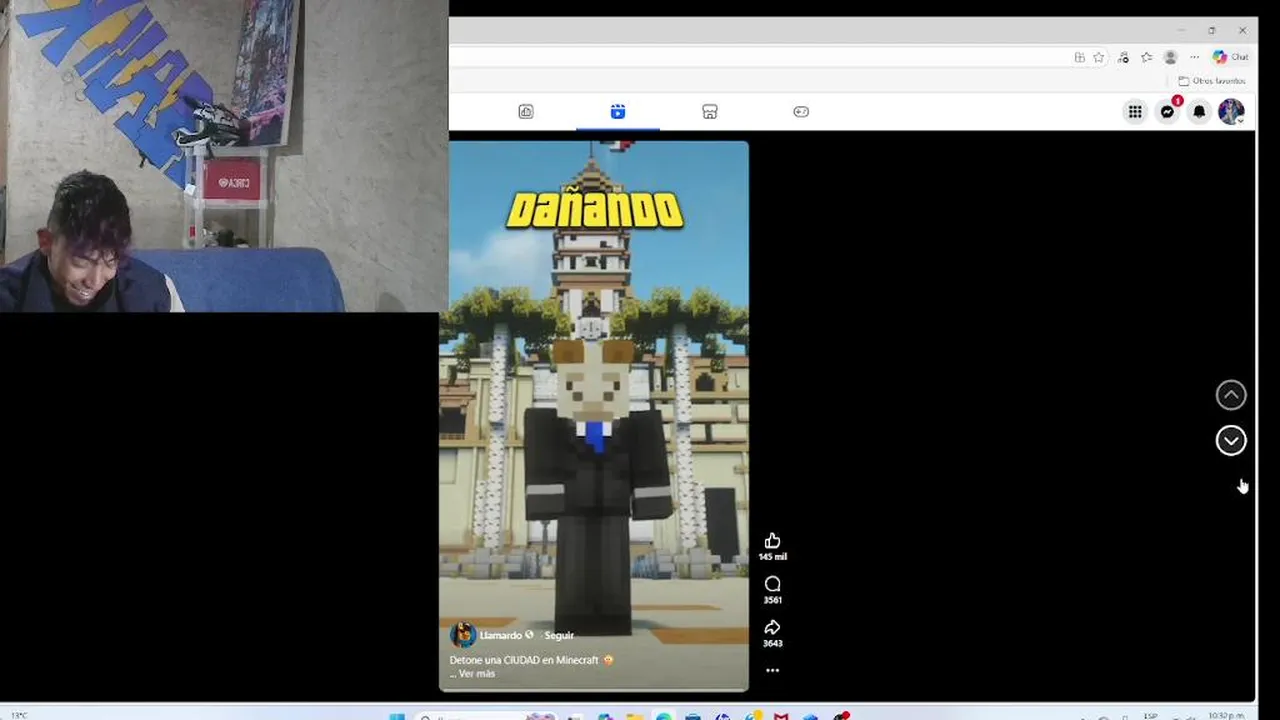Click the 'Detone una CIUDAD en Minecraft' caption
Screen dimensions: 1280x720
point(524,660)
